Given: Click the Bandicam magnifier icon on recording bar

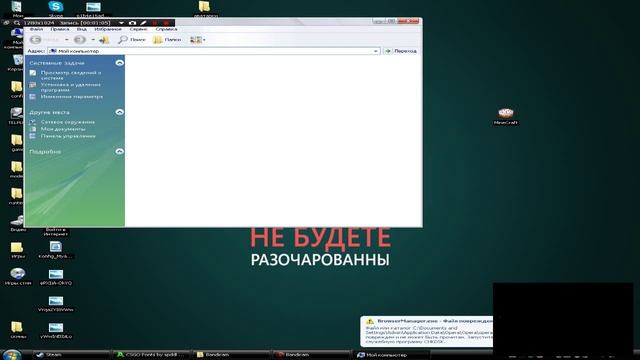Looking at the screenshot, I should (x=17, y=23).
